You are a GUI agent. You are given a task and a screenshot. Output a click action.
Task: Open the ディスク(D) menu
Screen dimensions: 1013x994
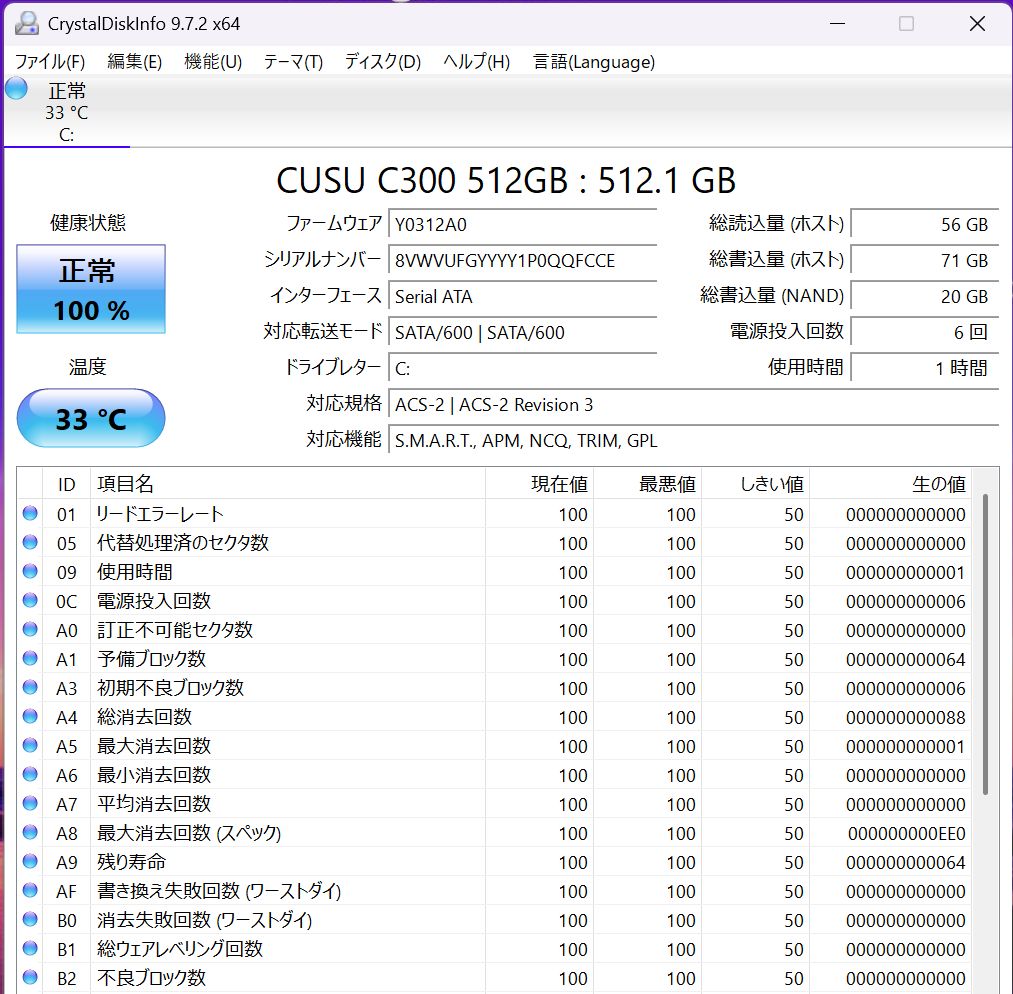[x=382, y=61]
